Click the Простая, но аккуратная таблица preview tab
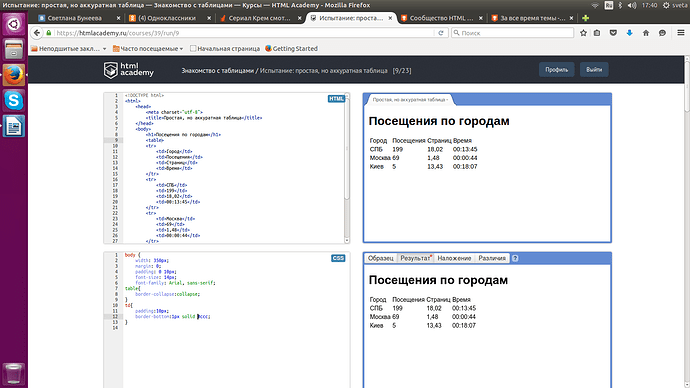 click(410, 100)
